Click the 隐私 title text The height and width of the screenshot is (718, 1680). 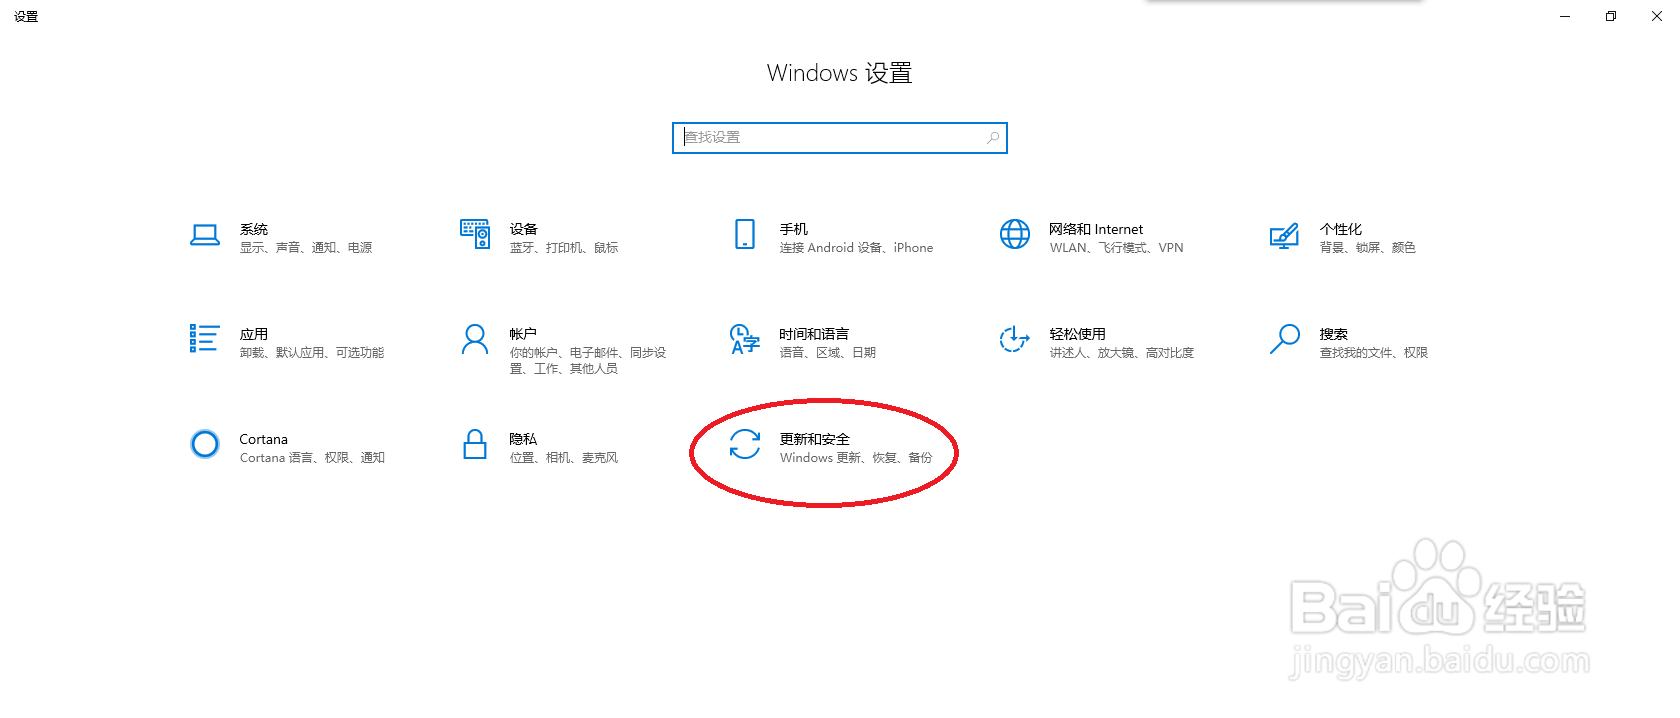point(523,439)
